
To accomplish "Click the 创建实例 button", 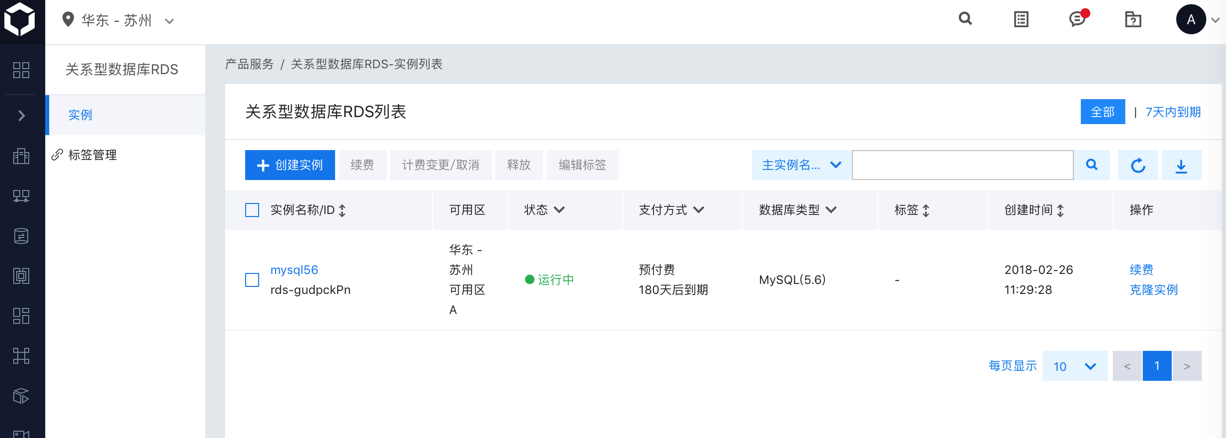I will tap(290, 165).
